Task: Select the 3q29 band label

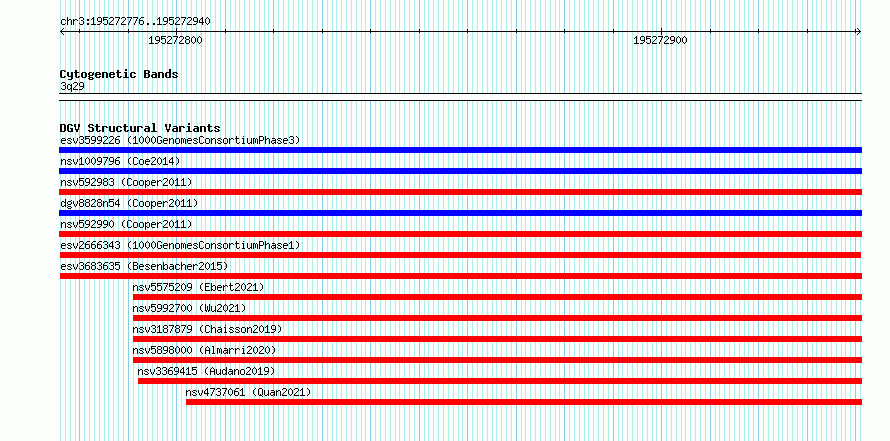Action: pos(72,87)
